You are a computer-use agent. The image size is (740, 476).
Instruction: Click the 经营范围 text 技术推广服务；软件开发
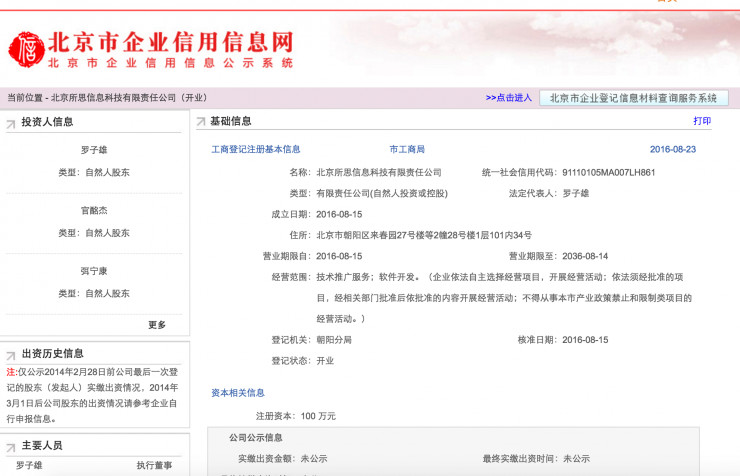[x=368, y=277]
